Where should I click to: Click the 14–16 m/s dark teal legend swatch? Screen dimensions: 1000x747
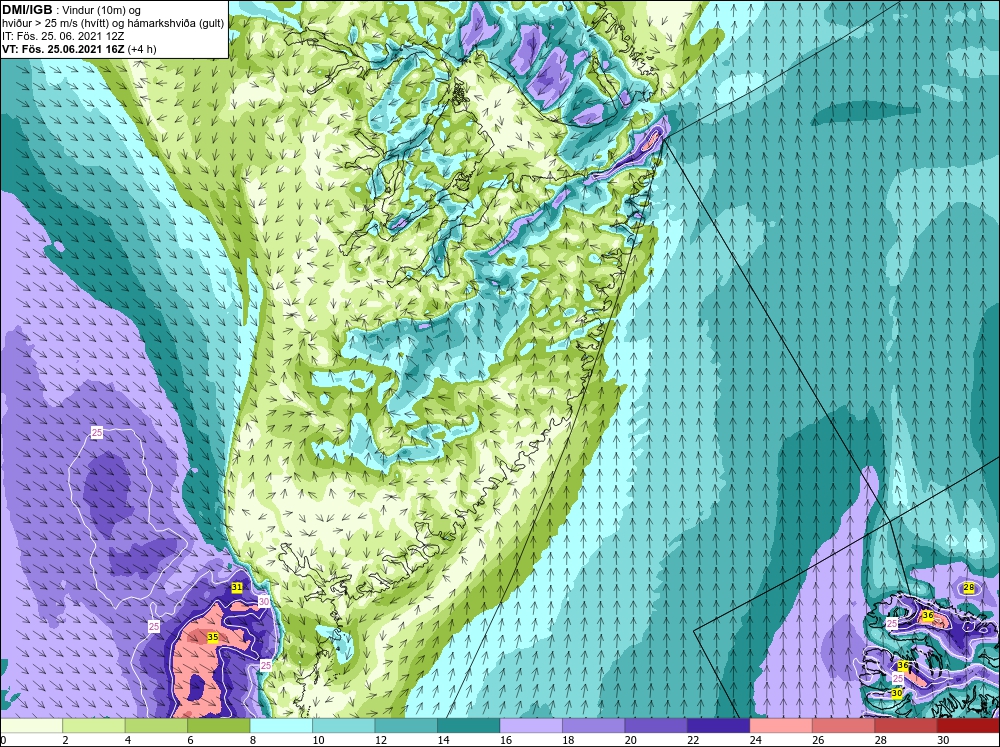tap(469, 726)
